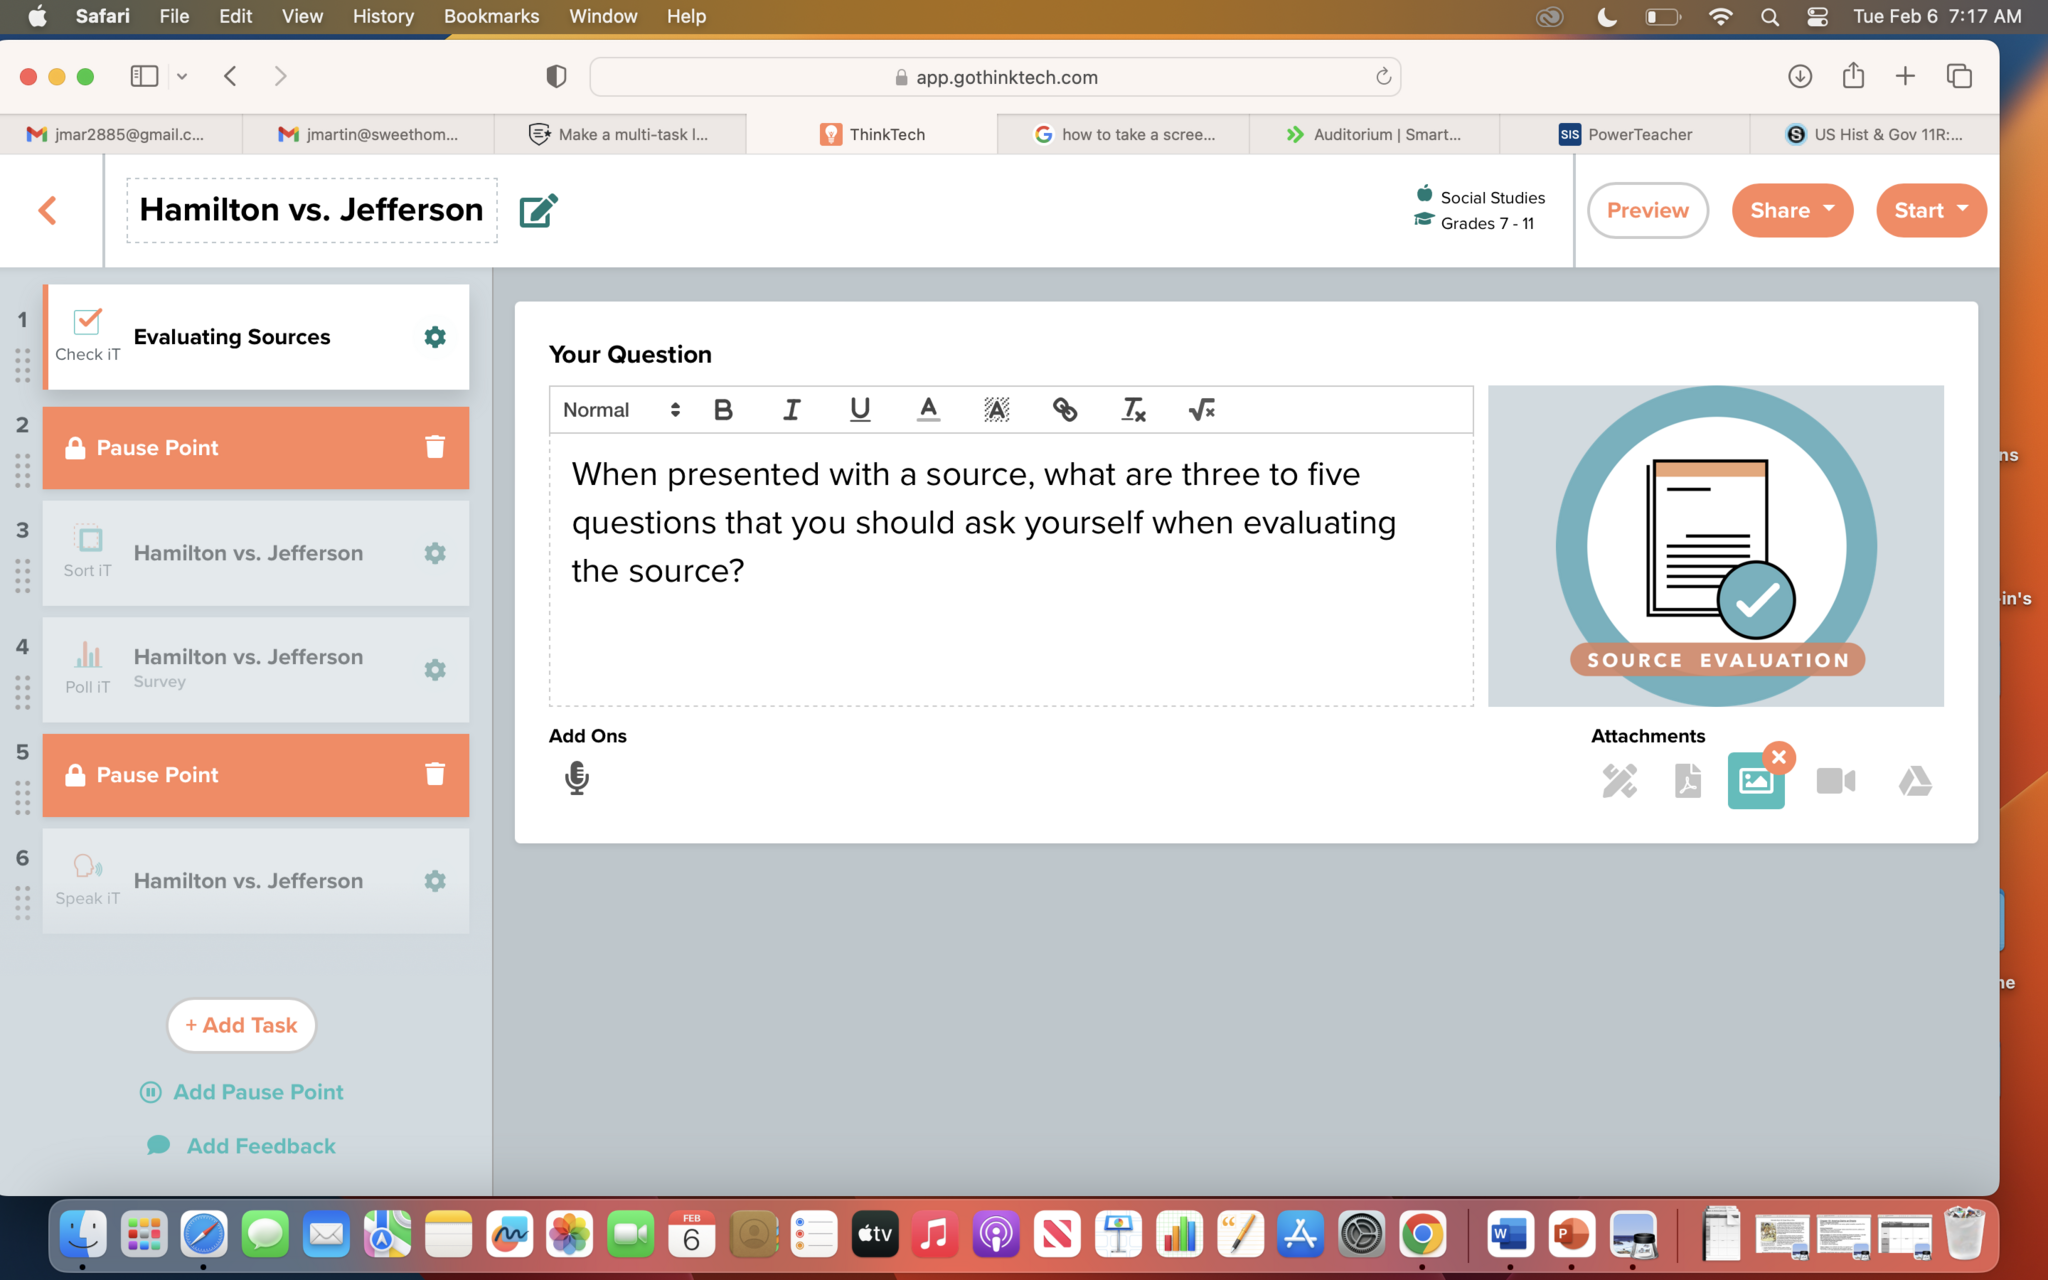2048x1280 pixels.
Task: Open the Normal text style dropdown
Action: pyautogui.click(x=620, y=409)
